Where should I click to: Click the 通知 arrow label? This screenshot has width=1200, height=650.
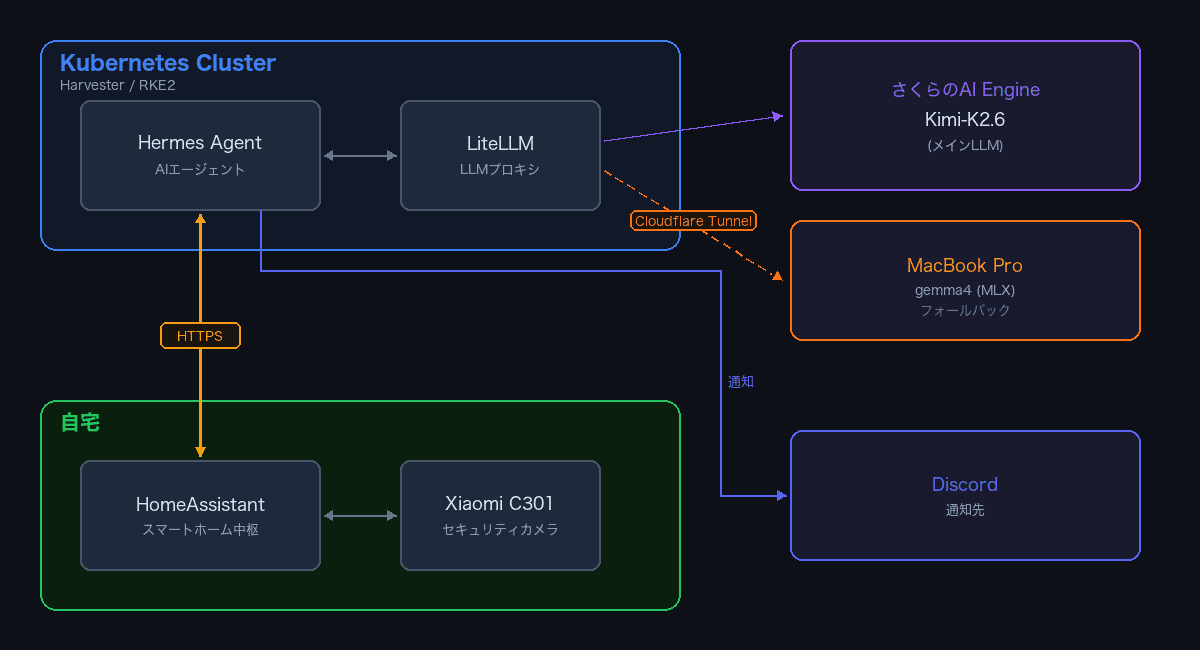pos(741,382)
